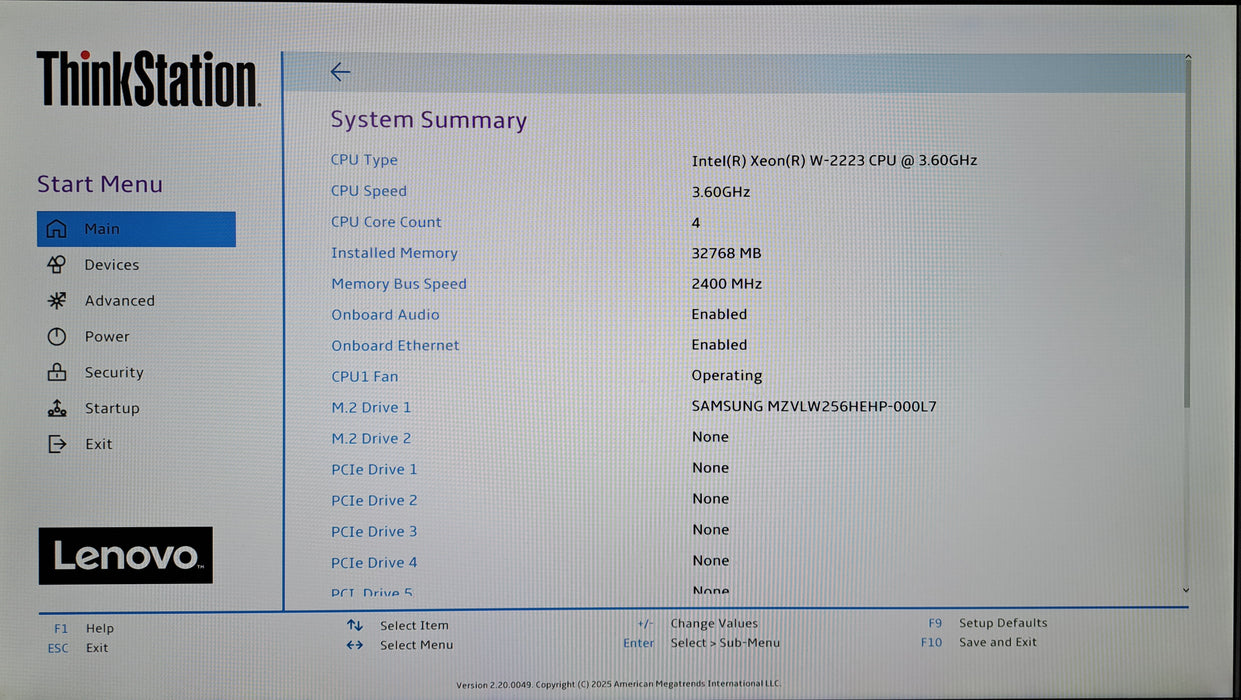Screen dimensions: 1241x700
Task: Click the vertical scrollbar thumb
Action: pos(1187,236)
